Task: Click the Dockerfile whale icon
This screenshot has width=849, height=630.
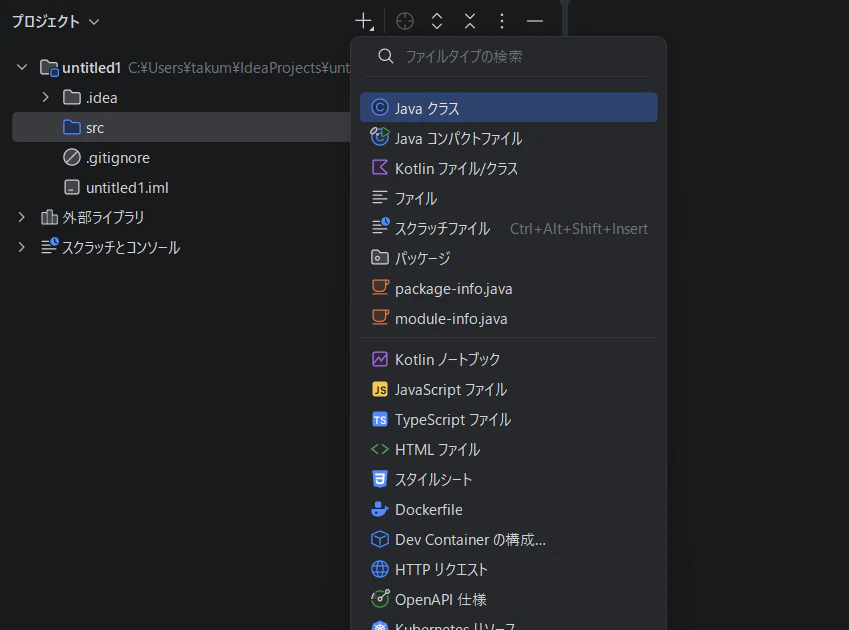Action: click(380, 509)
